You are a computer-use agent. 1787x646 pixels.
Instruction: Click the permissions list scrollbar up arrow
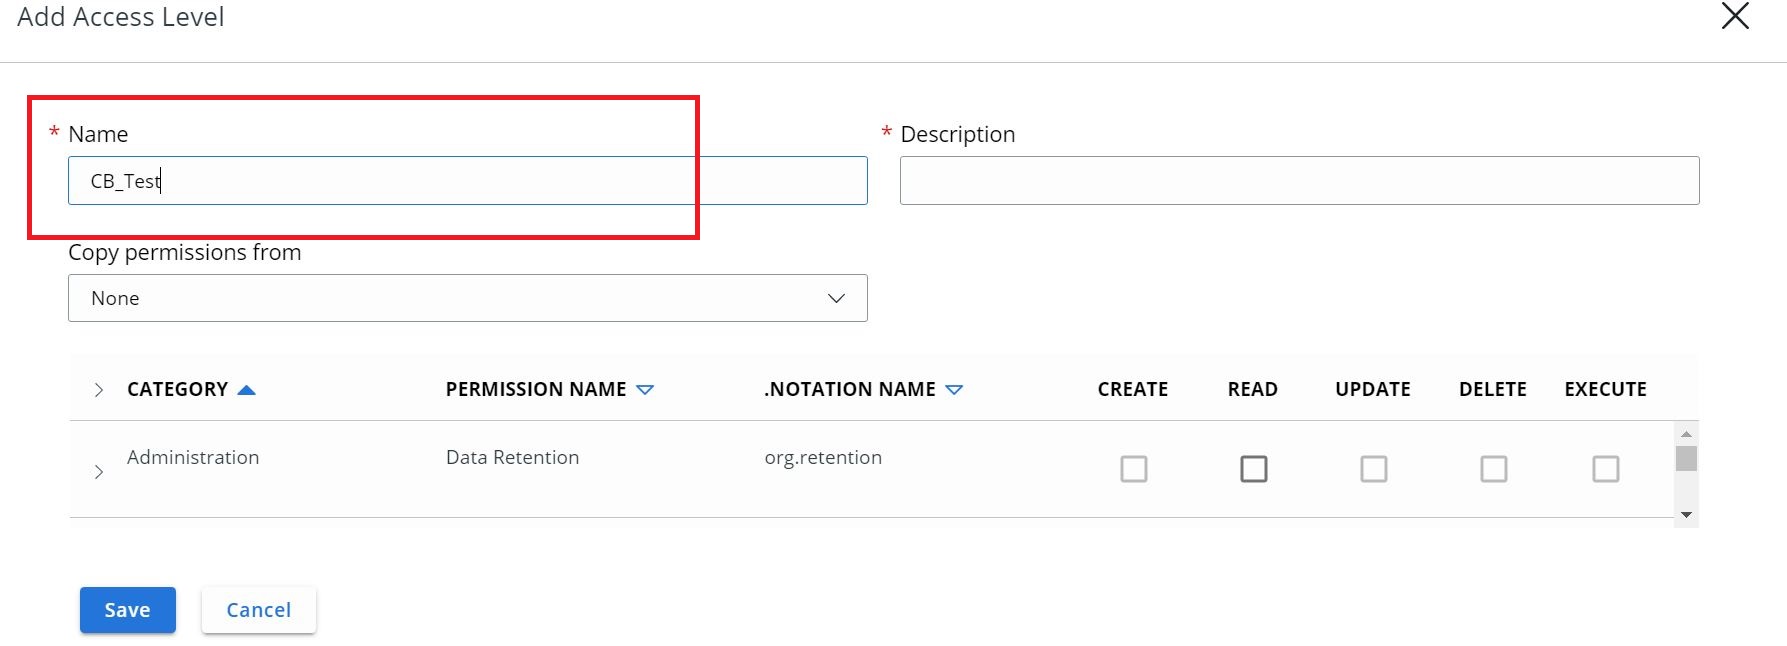click(1686, 434)
